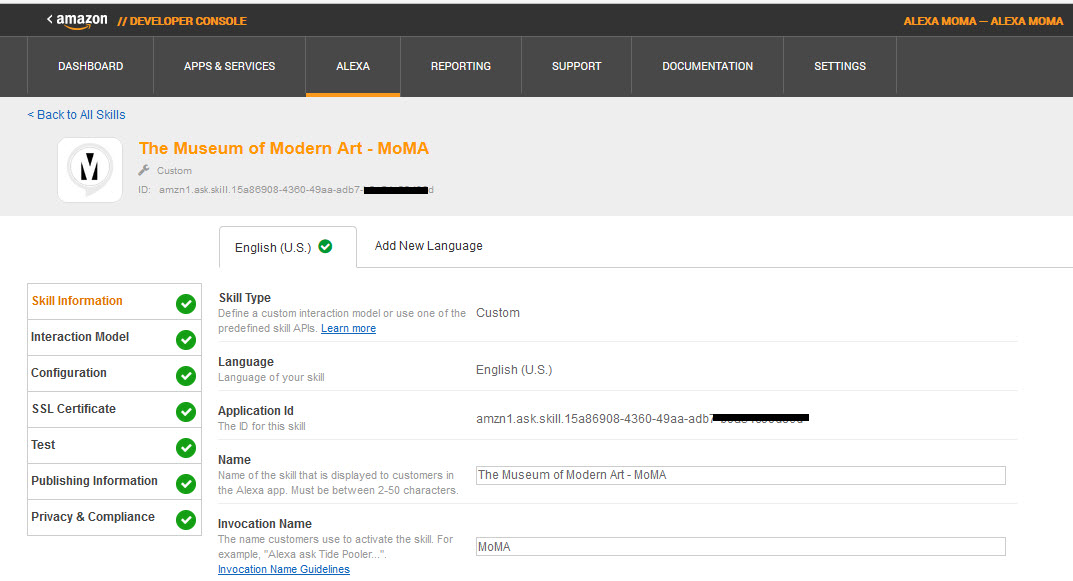This screenshot has width=1073, height=581.
Task: Open Invocation Name Guidelines link
Action: click(x=283, y=569)
